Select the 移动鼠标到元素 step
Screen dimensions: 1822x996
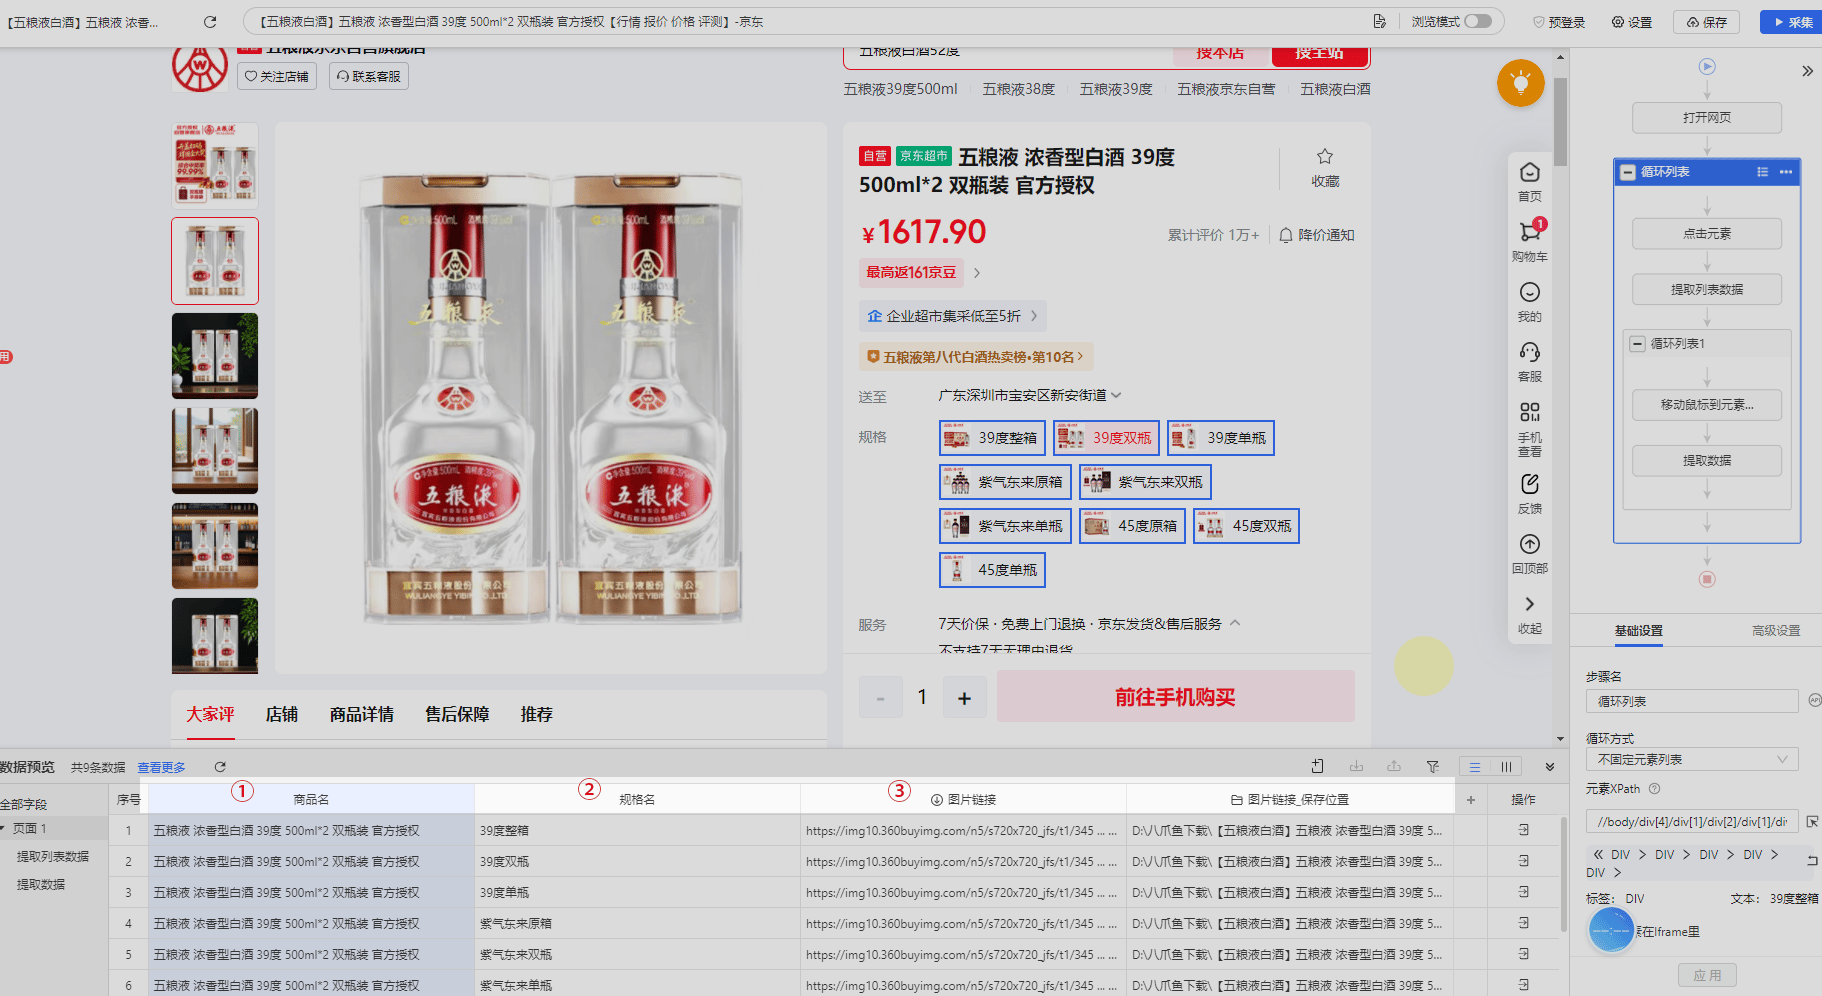[1707, 404]
